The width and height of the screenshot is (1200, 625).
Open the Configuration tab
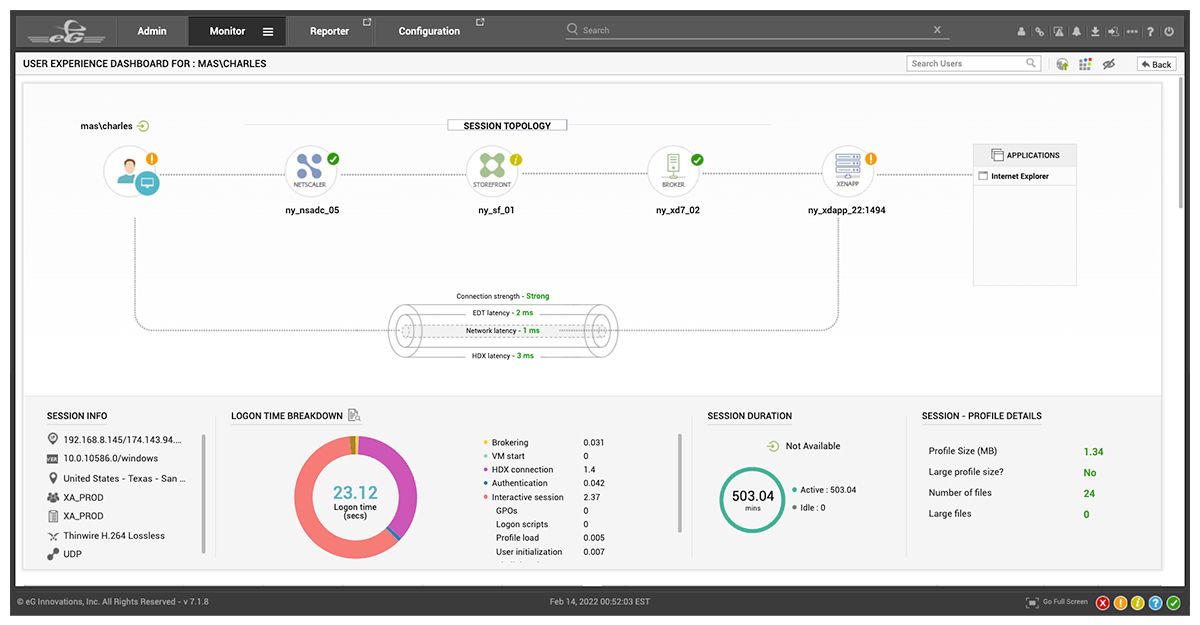(x=429, y=31)
